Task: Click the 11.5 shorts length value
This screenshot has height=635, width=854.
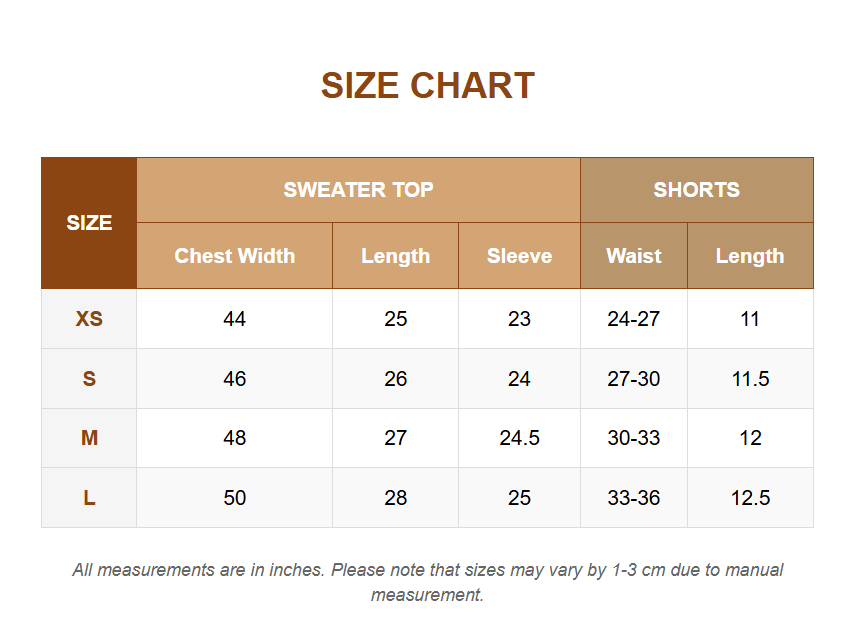Action: click(751, 378)
